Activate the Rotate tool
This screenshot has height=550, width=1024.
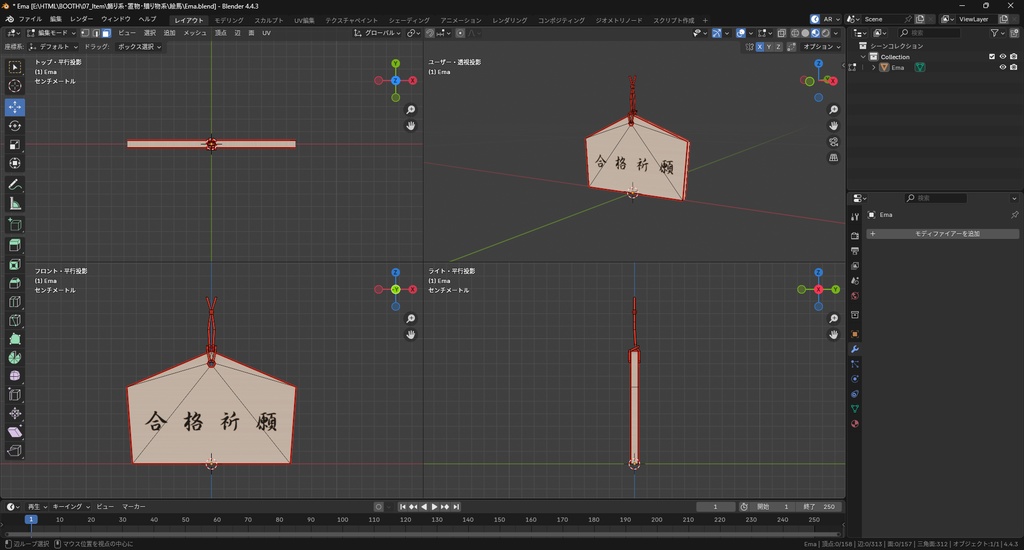coord(15,125)
